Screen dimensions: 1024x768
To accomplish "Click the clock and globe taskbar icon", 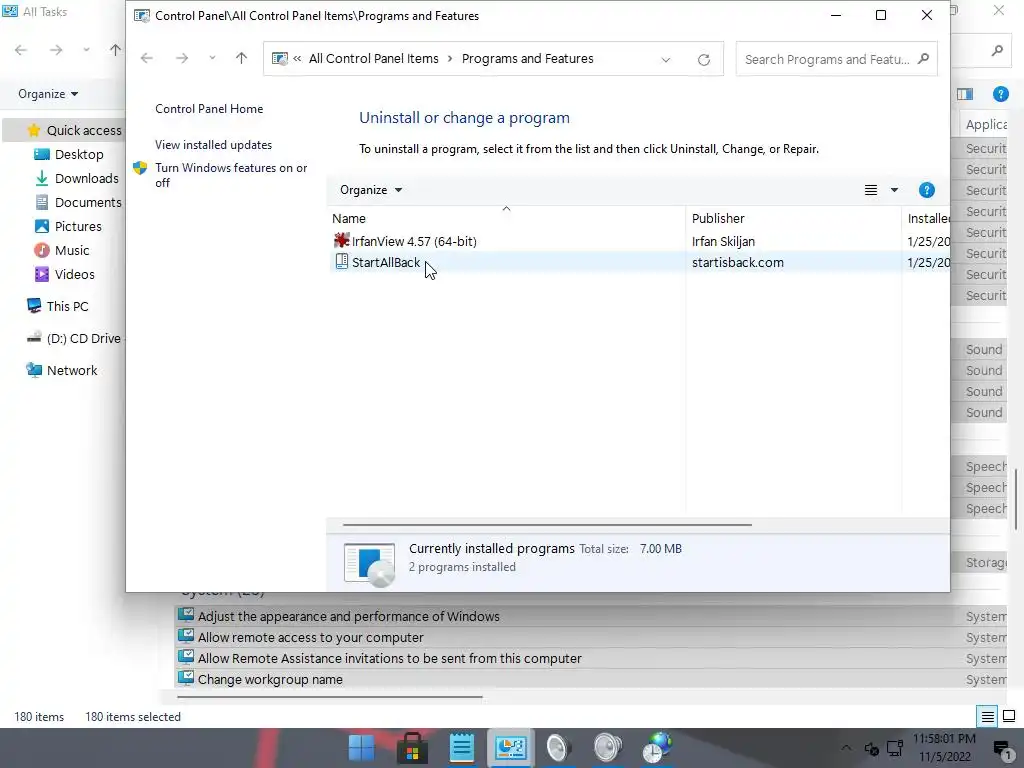I will click(x=657, y=748).
